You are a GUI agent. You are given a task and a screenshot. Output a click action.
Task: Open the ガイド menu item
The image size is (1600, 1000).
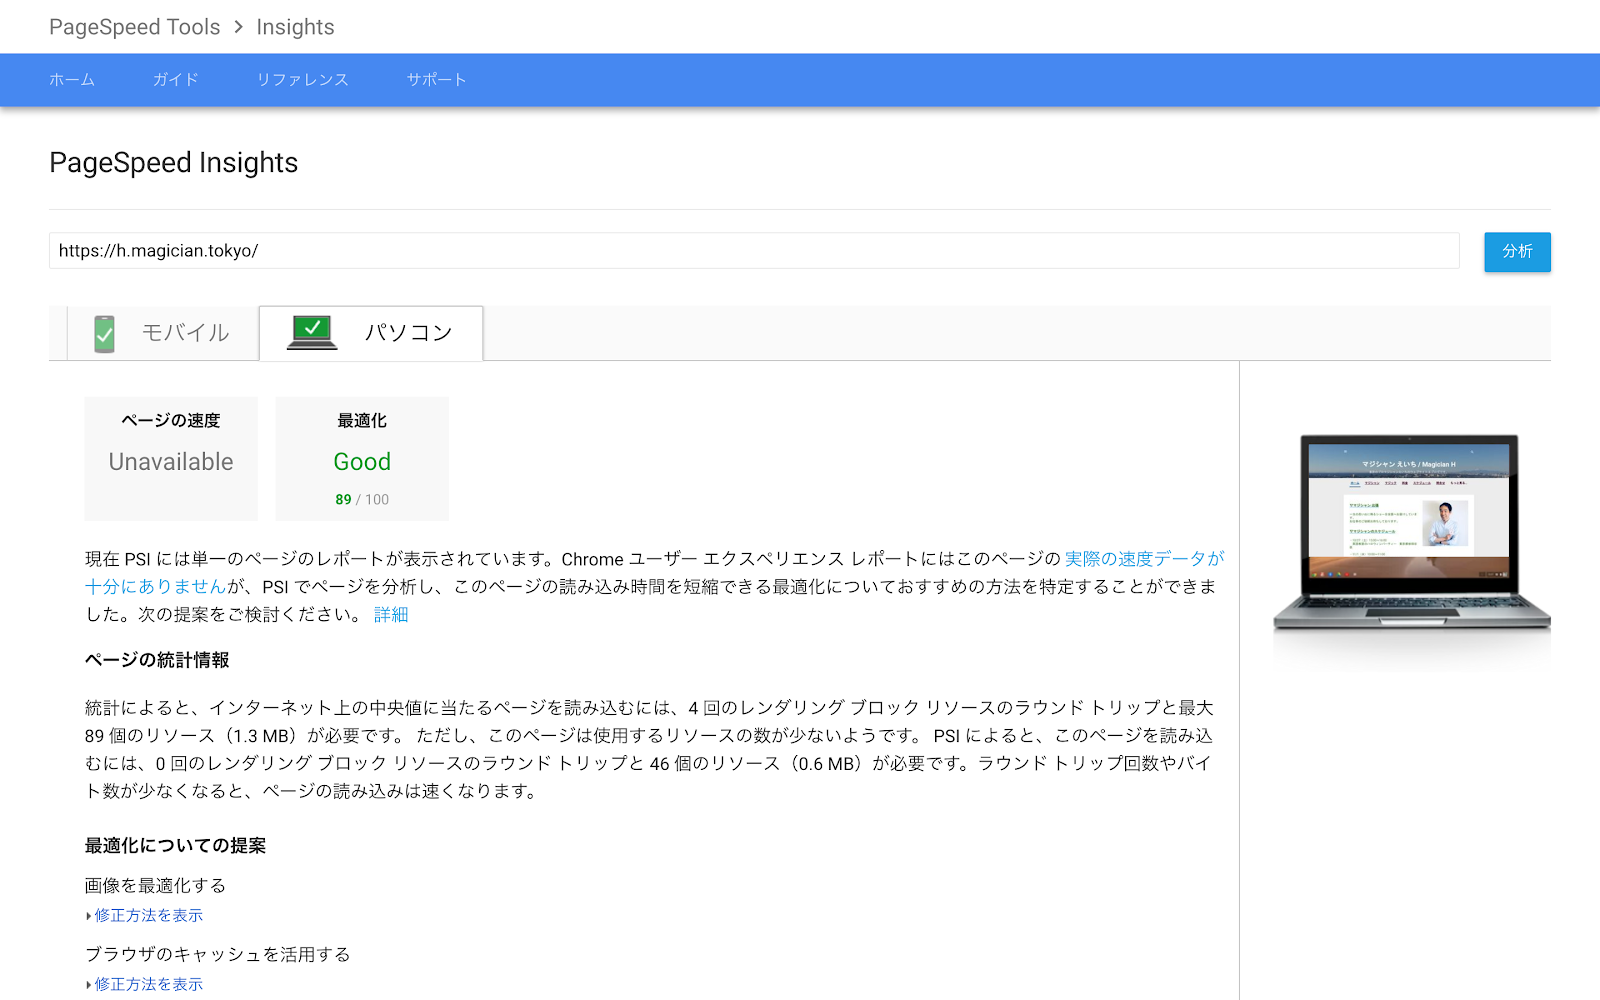point(176,80)
